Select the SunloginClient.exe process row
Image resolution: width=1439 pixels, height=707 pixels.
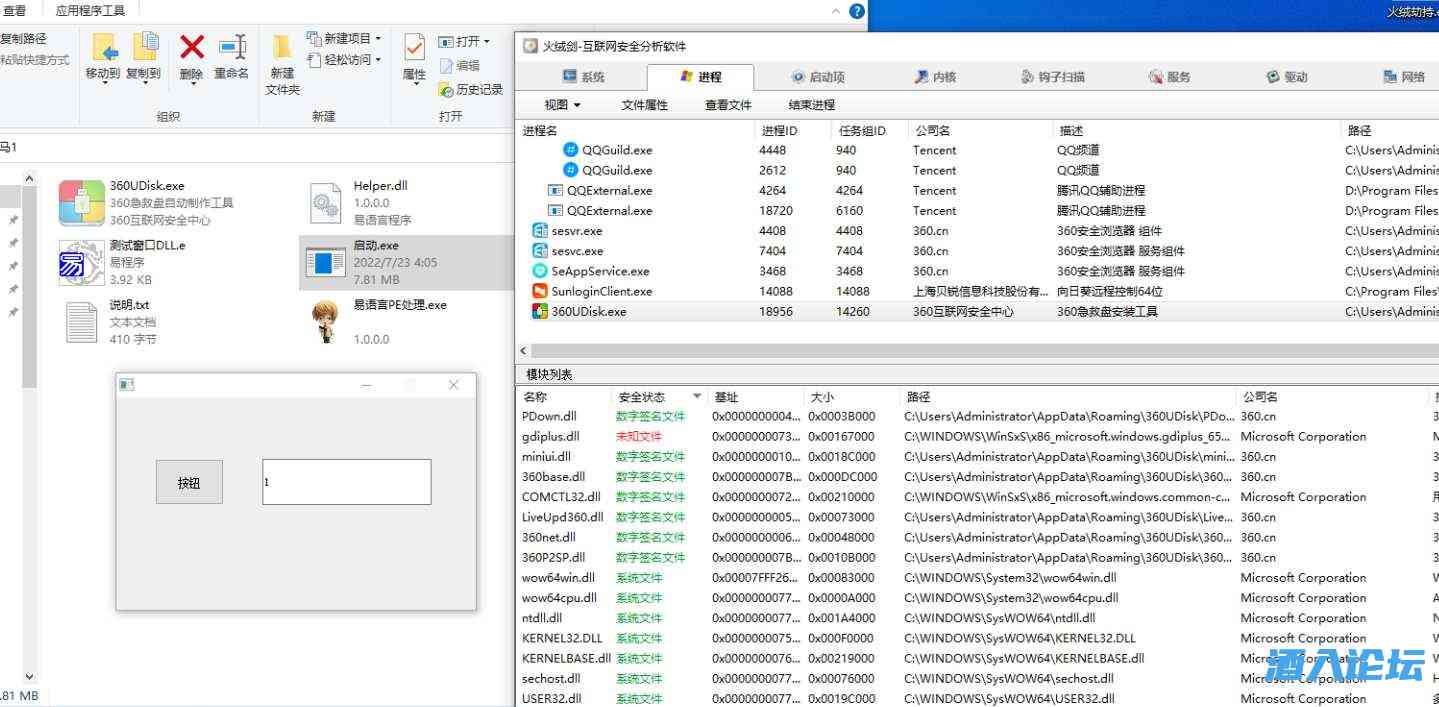point(601,292)
